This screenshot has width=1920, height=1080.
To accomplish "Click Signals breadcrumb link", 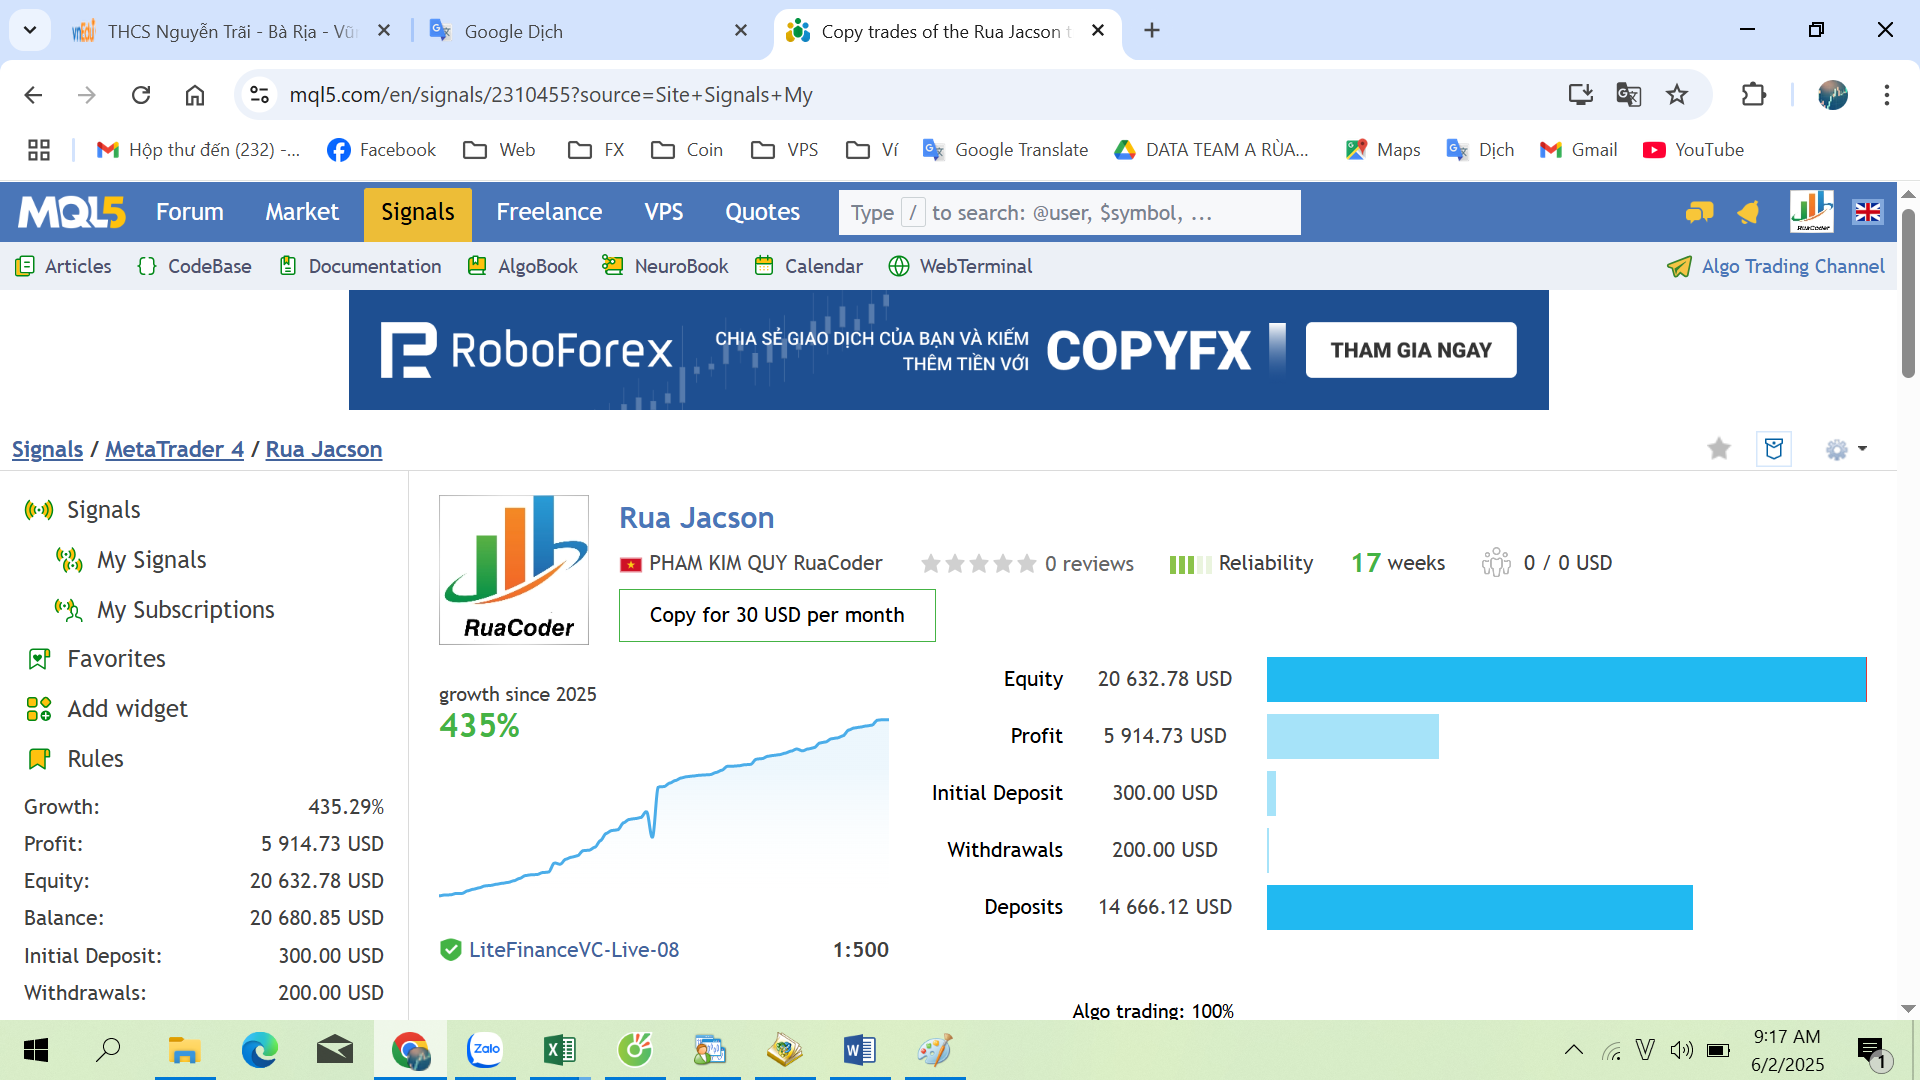I will pos(47,449).
